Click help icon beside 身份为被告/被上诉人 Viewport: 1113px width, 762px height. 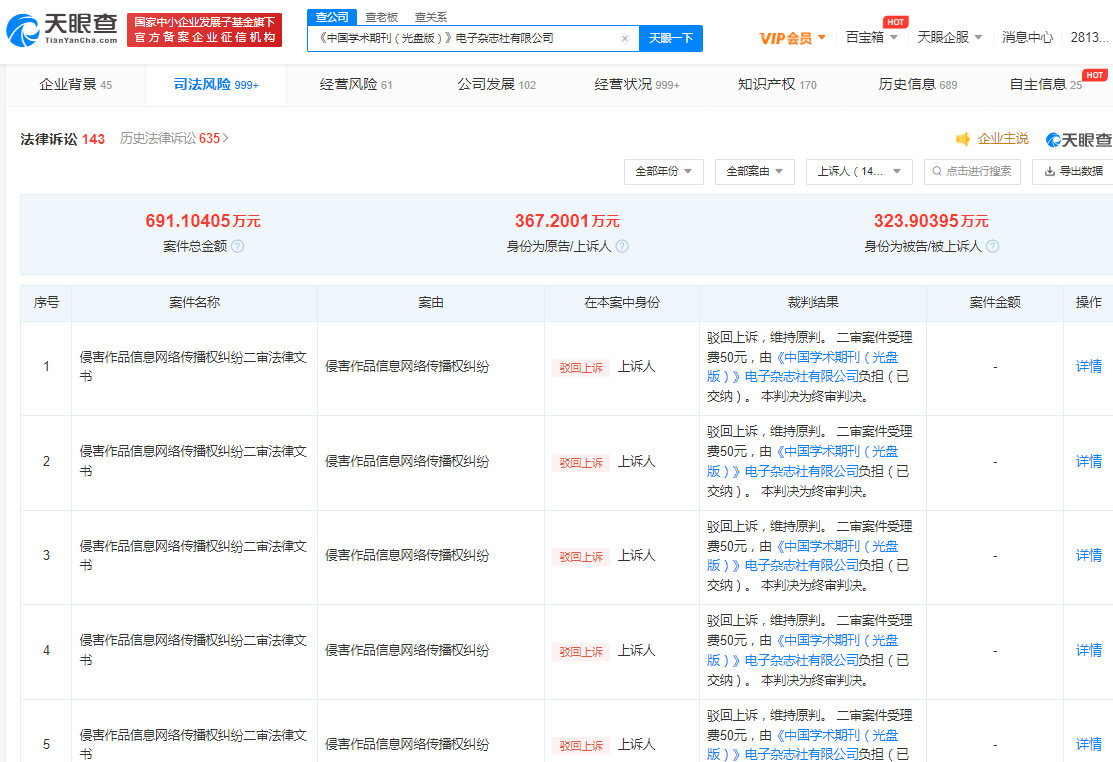click(992, 246)
